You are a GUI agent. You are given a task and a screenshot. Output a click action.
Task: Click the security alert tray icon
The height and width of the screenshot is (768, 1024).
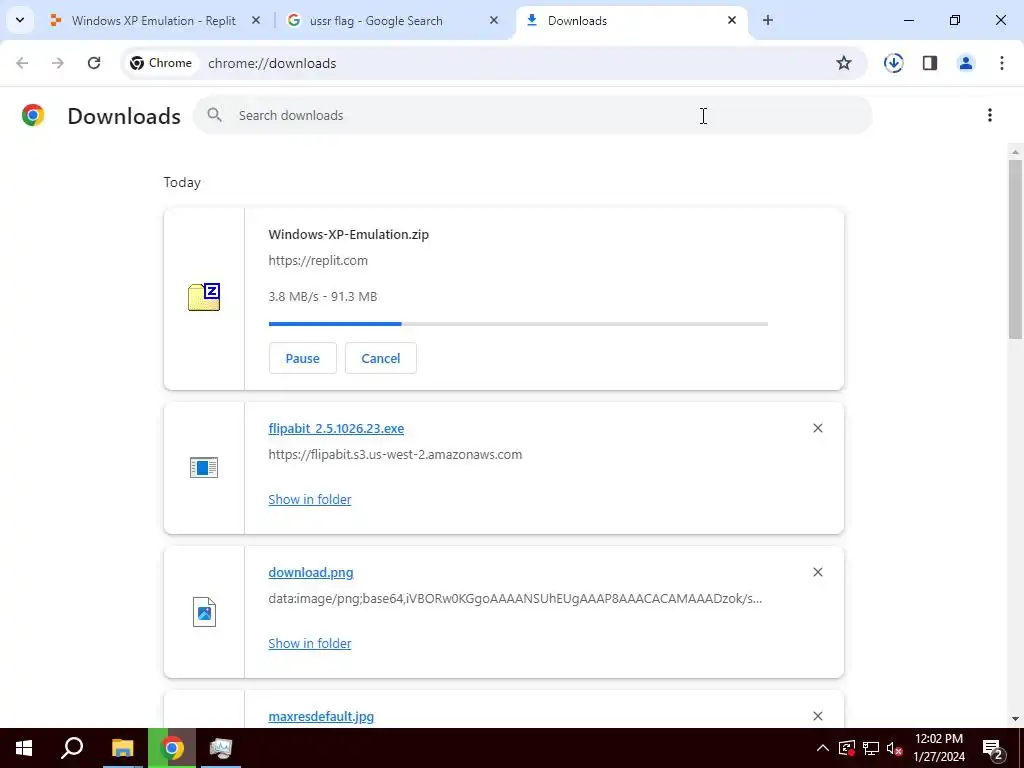pyautogui.click(x=847, y=748)
